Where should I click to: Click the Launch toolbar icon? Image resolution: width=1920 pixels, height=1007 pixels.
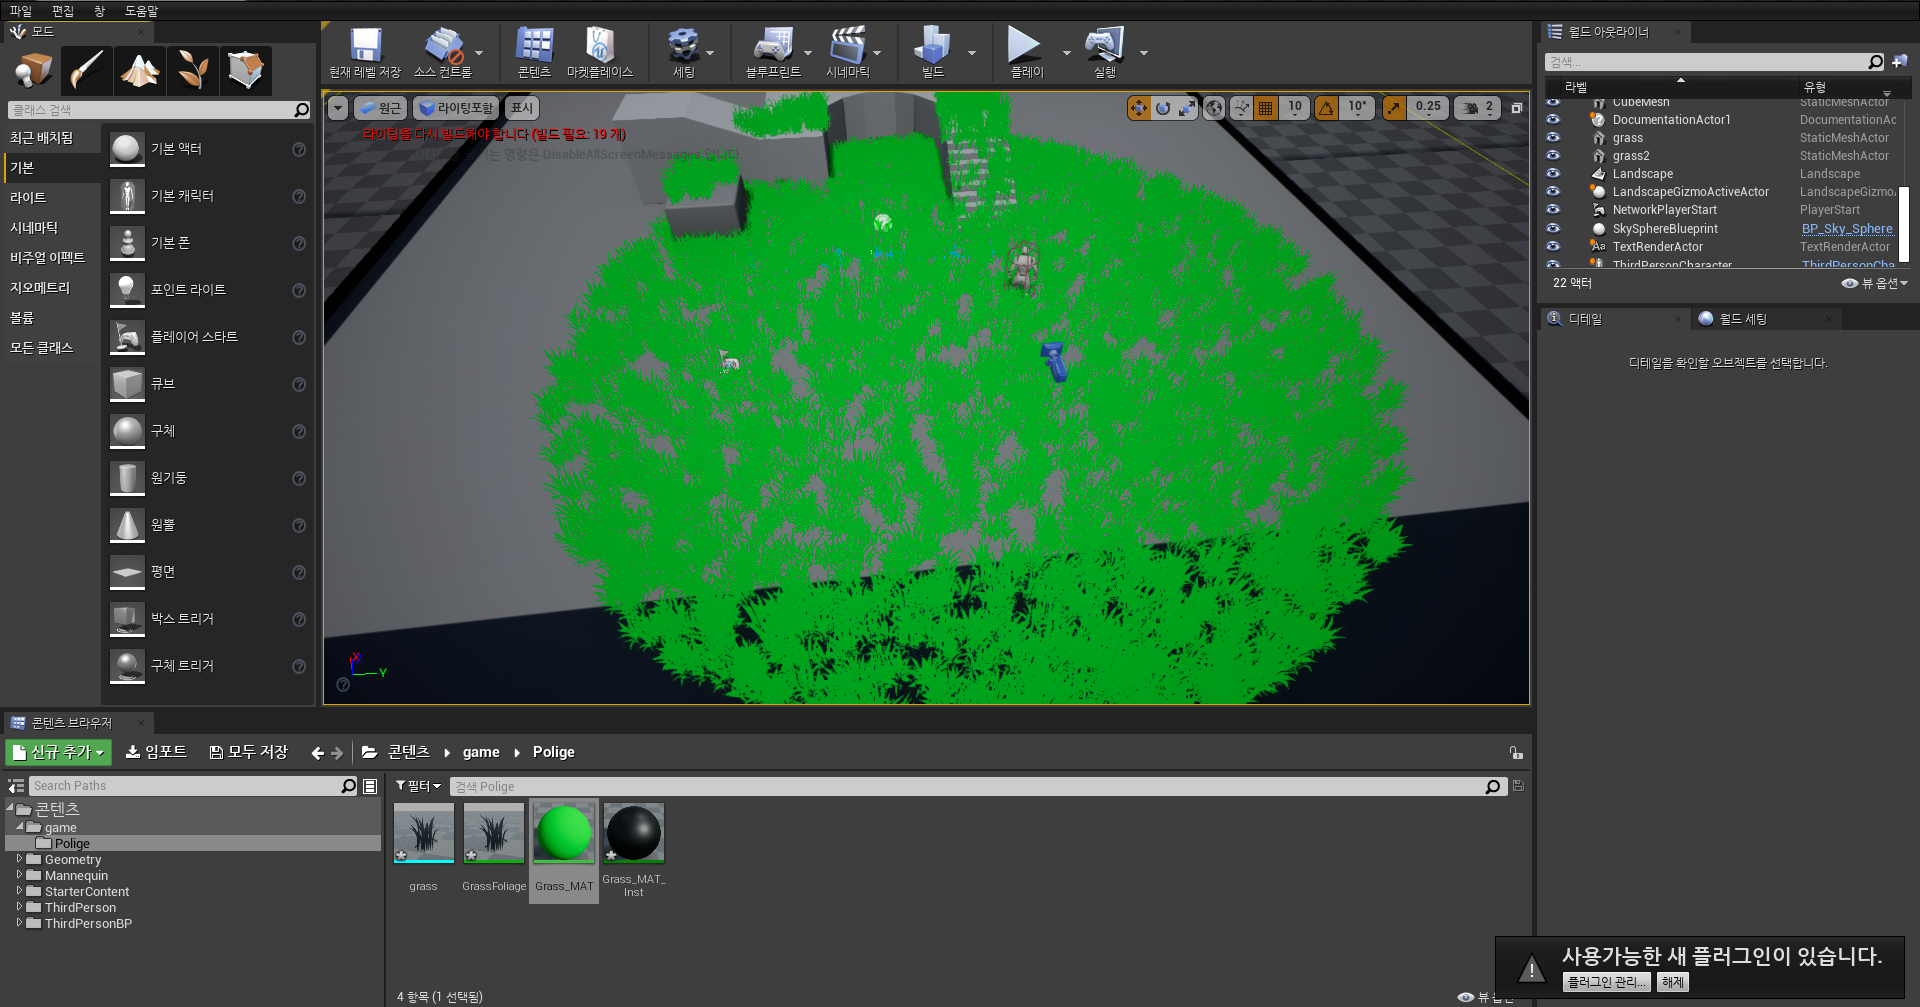tap(1104, 53)
